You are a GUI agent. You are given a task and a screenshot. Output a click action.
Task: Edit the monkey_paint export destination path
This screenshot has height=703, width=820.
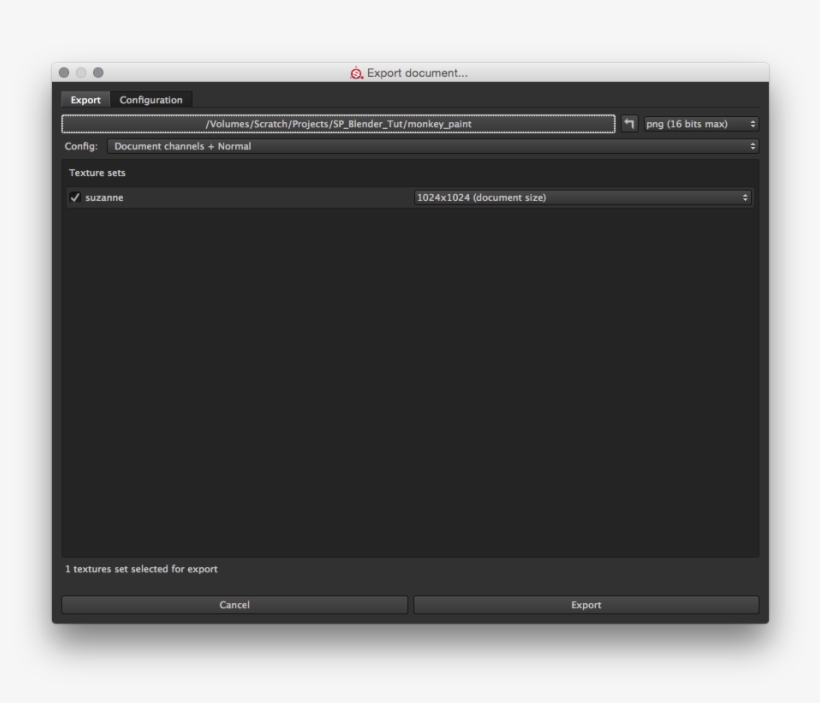[340, 122]
